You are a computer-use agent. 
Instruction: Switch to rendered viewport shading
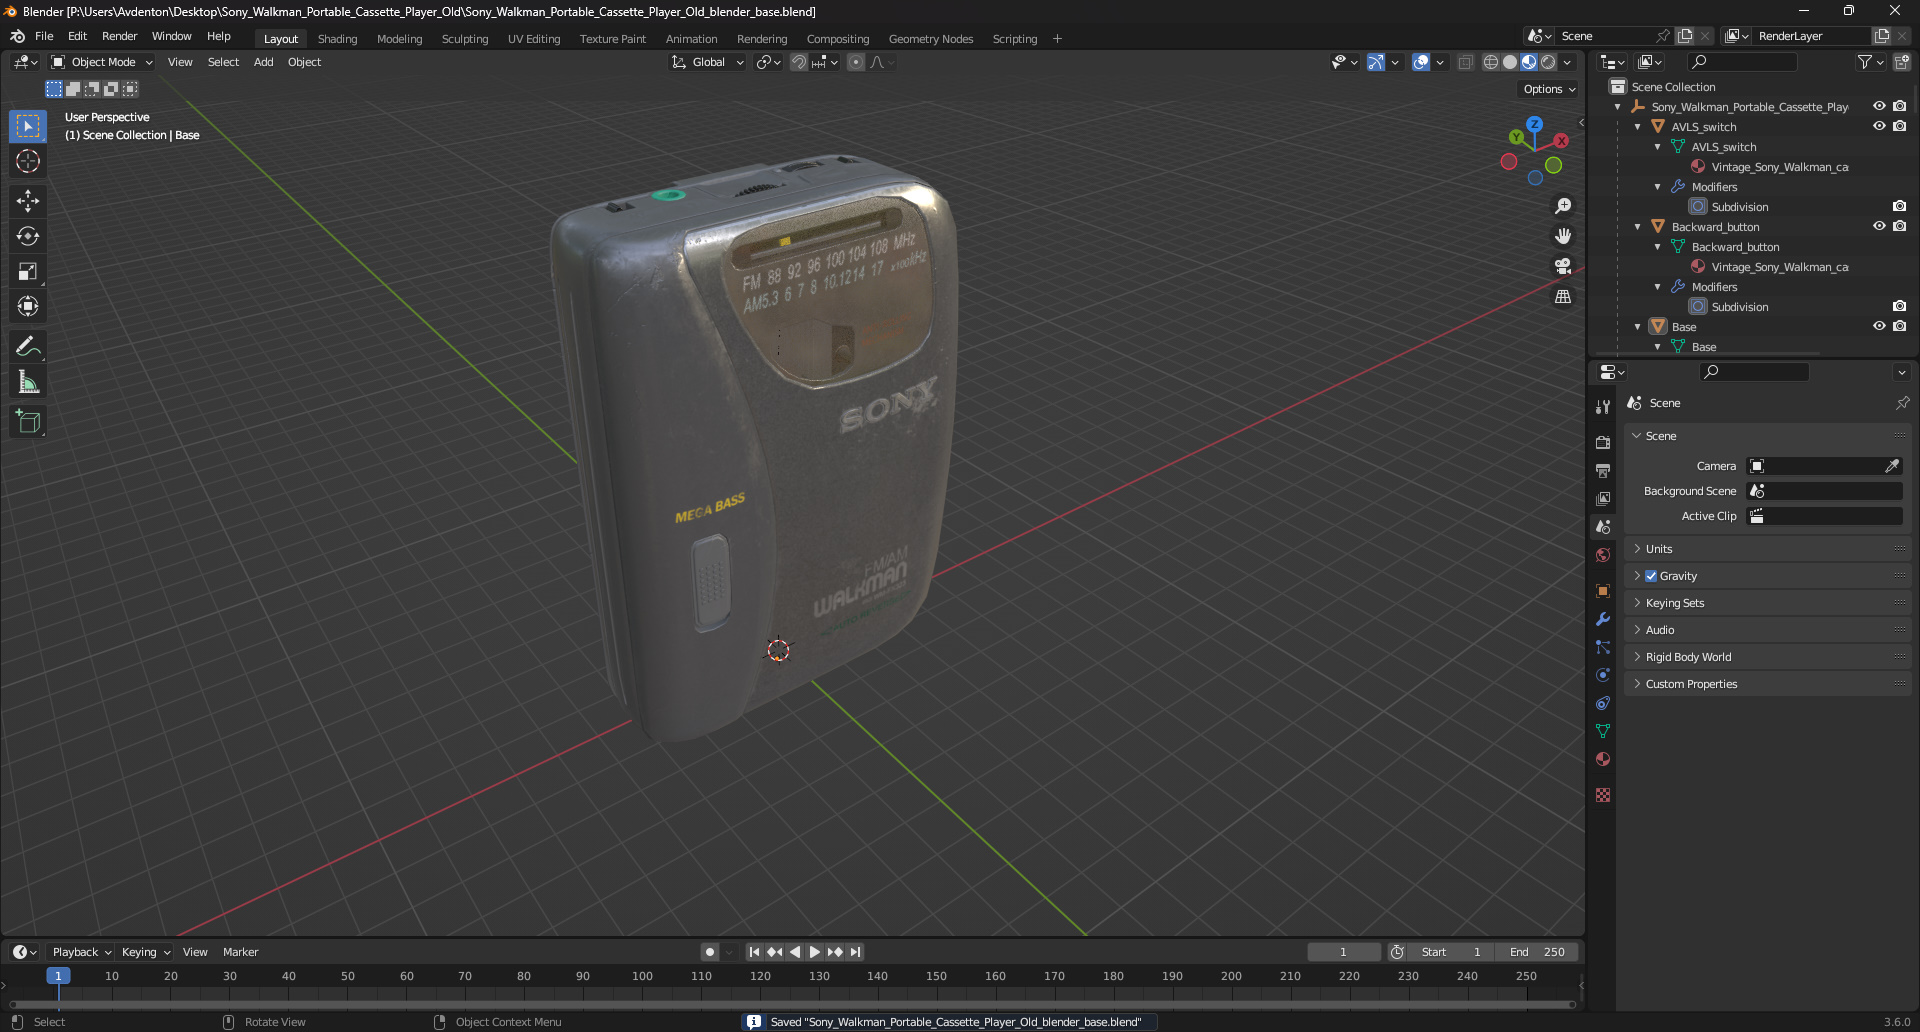1548,62
